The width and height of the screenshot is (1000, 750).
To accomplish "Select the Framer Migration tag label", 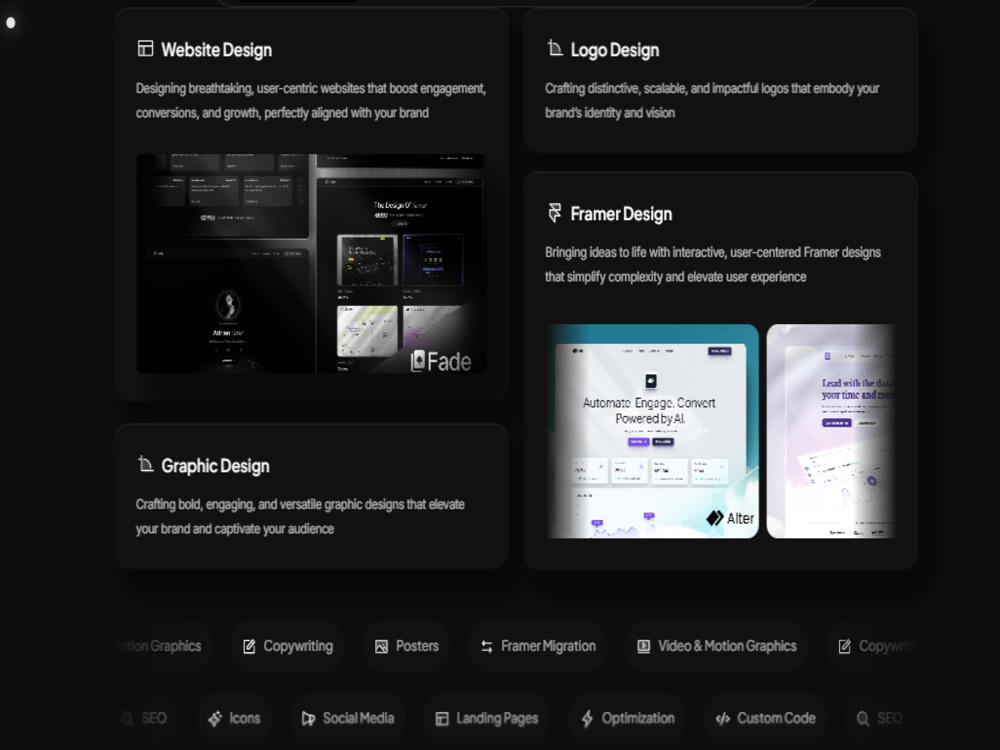I will pos(548,646).
